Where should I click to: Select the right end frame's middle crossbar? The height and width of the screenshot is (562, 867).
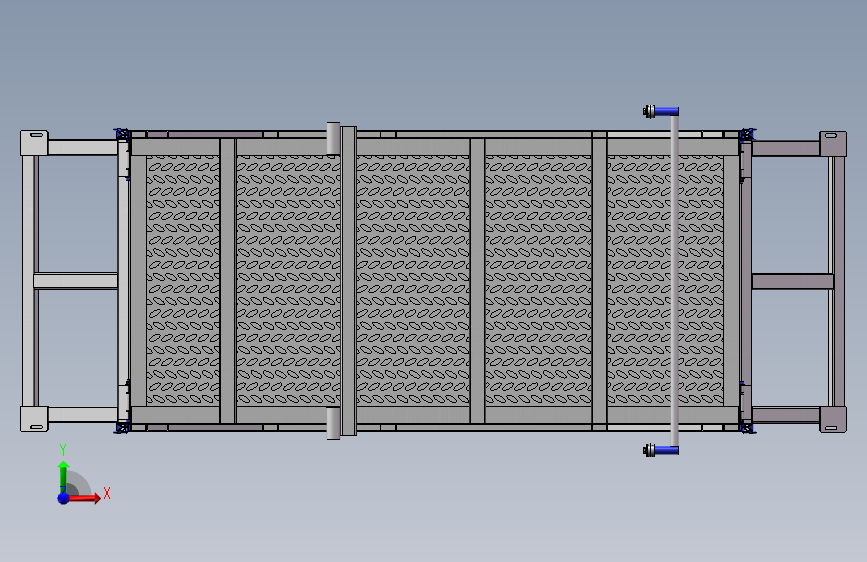[792, 281]
